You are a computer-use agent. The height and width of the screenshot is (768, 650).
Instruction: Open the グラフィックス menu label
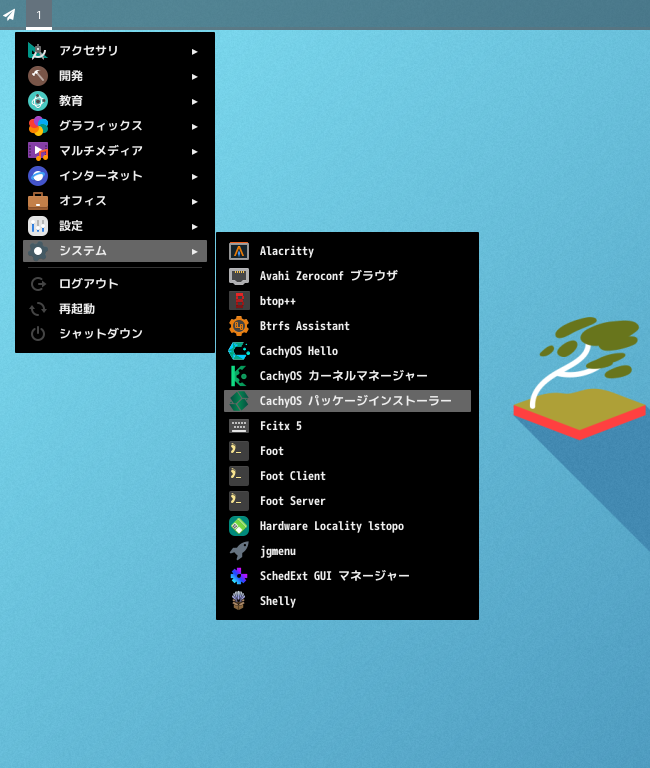pos(100,125)
